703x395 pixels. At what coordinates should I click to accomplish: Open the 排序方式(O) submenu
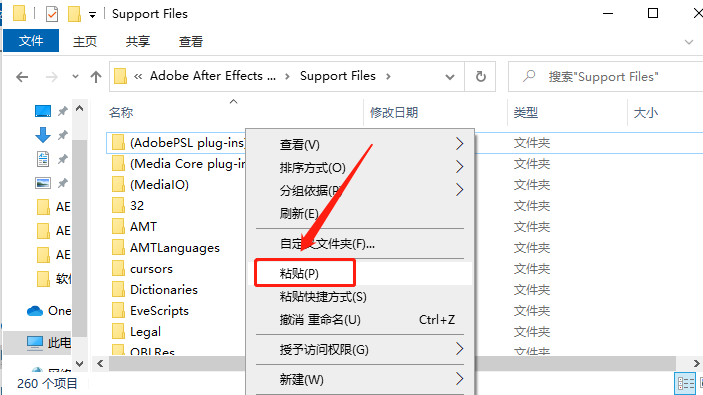360,167
